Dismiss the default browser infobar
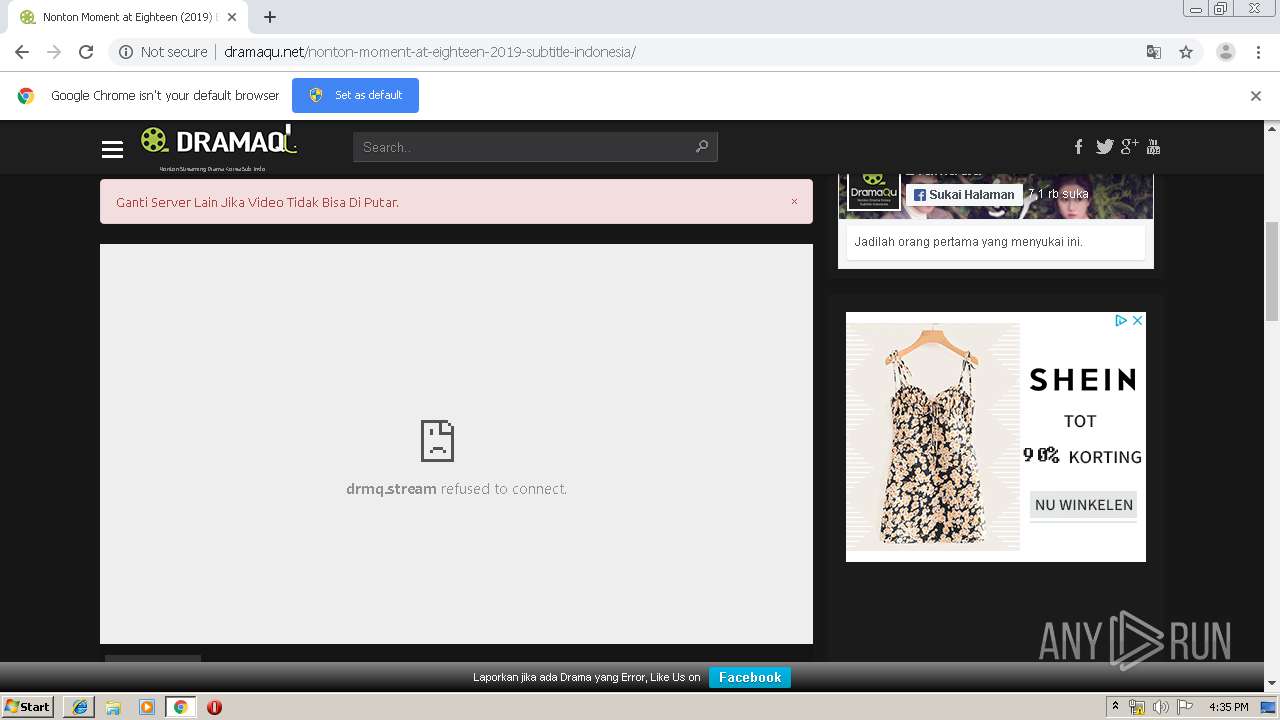 (x=1256, y=96)
